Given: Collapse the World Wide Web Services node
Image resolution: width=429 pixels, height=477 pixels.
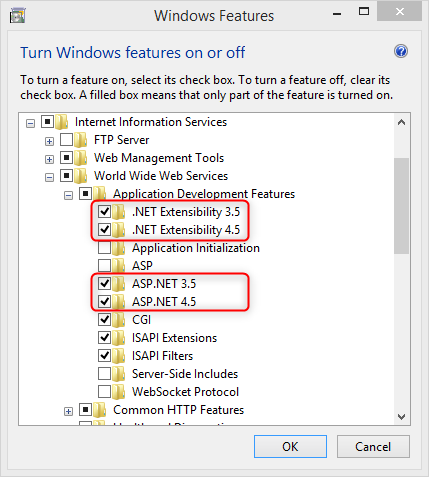Looking at the screenshot, I should (49, 177).
